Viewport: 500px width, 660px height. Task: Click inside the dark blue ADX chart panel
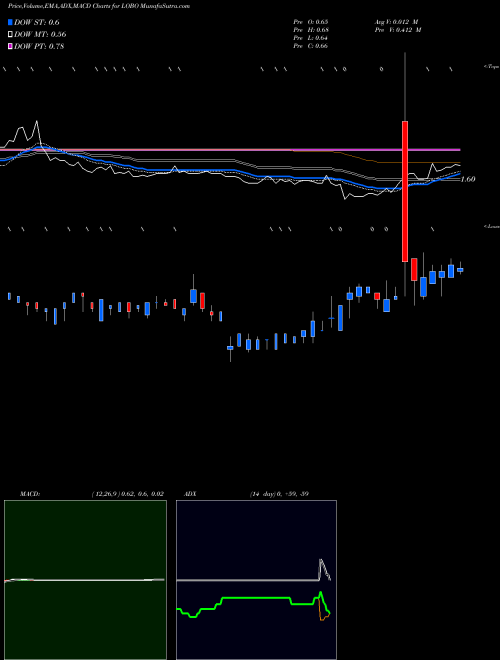(x=256, y=580)
